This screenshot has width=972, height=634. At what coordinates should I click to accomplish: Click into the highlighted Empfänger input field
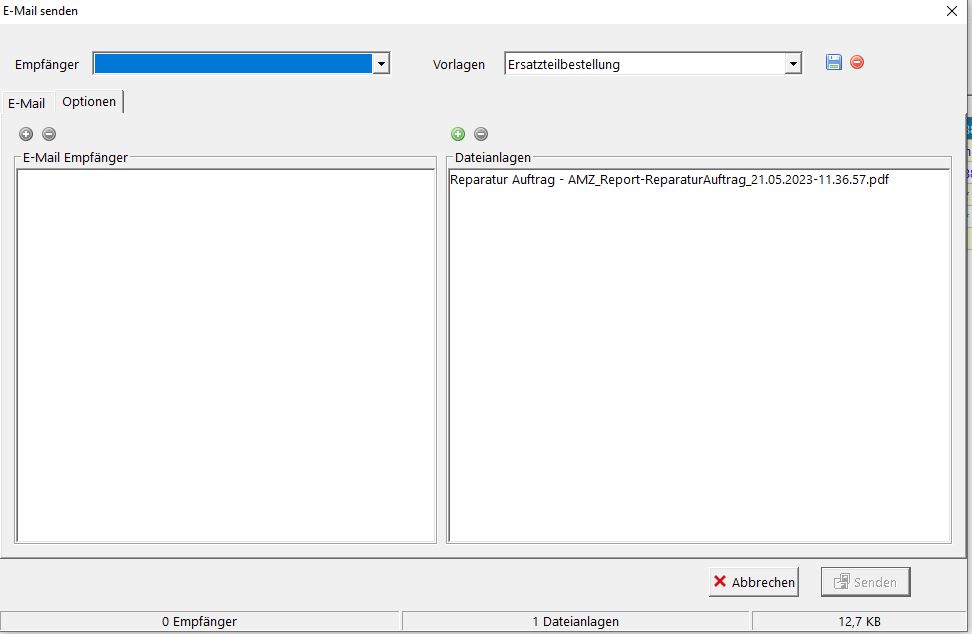232,64
